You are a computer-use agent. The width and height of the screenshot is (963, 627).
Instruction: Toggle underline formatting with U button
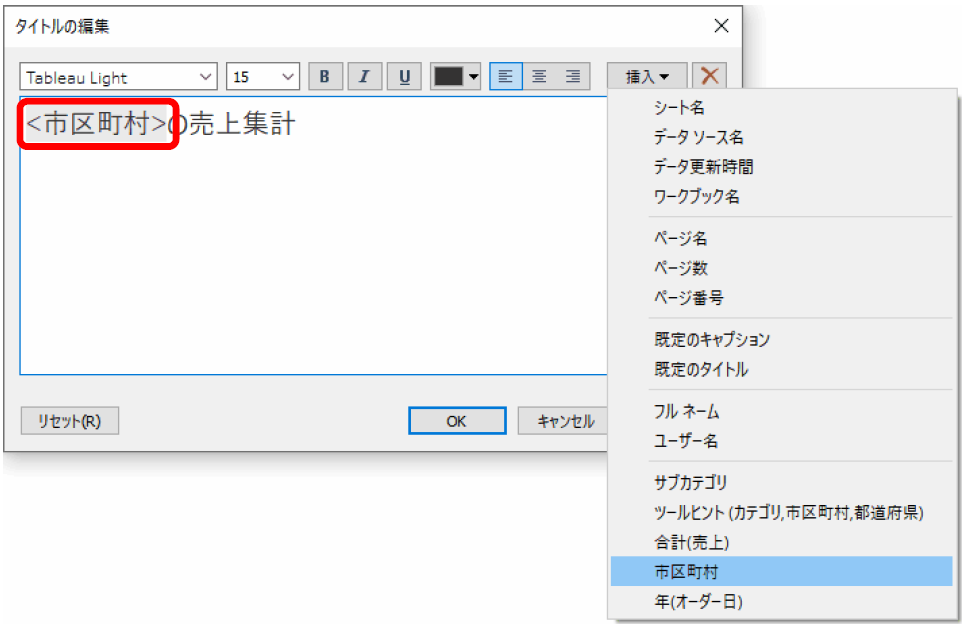[404, 77]
